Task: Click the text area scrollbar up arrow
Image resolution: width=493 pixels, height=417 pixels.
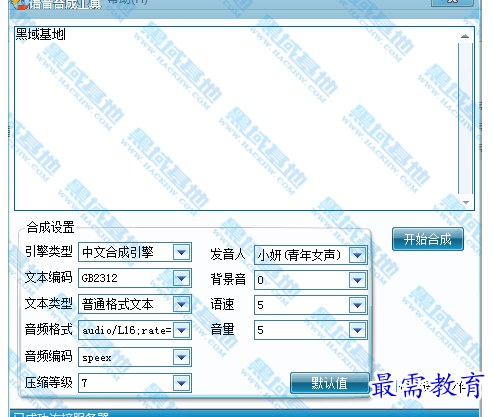Action: pos(465,36)
